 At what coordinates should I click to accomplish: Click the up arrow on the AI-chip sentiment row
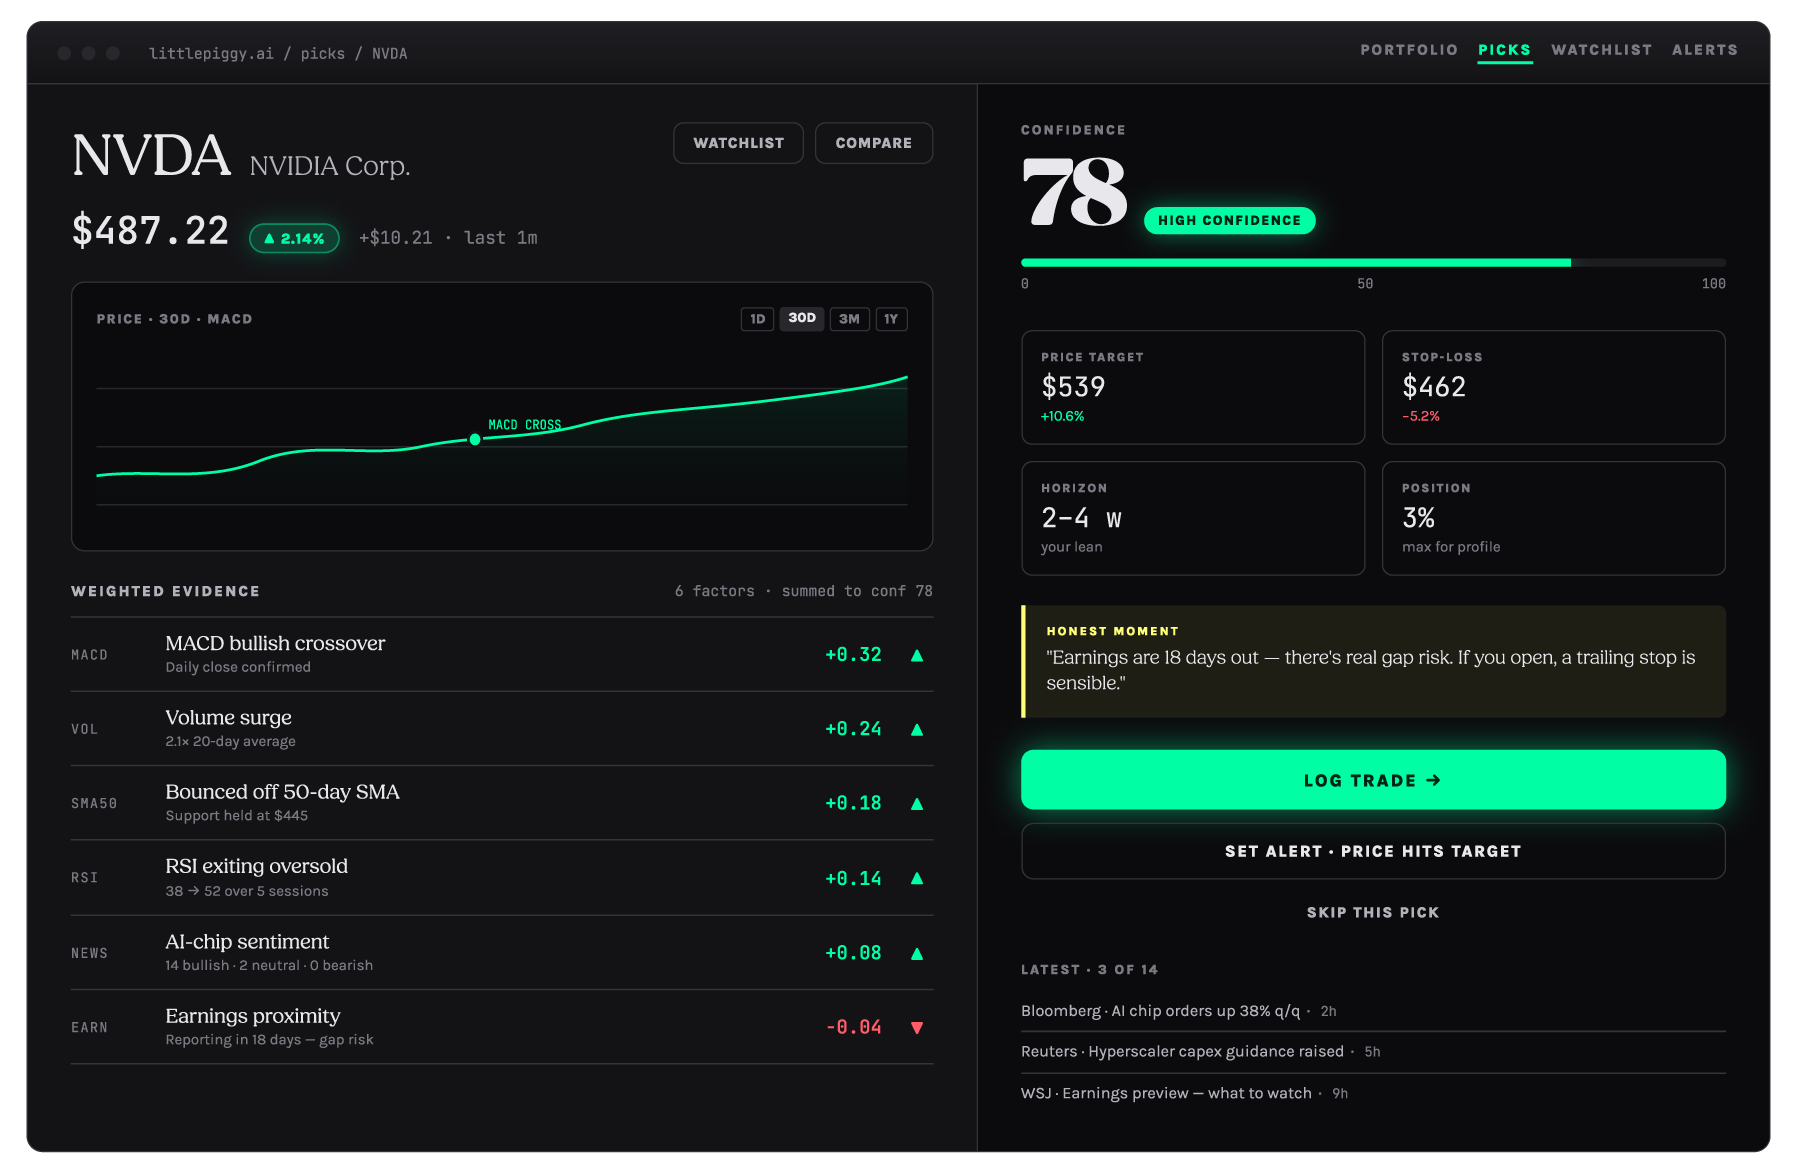(917, 953)
